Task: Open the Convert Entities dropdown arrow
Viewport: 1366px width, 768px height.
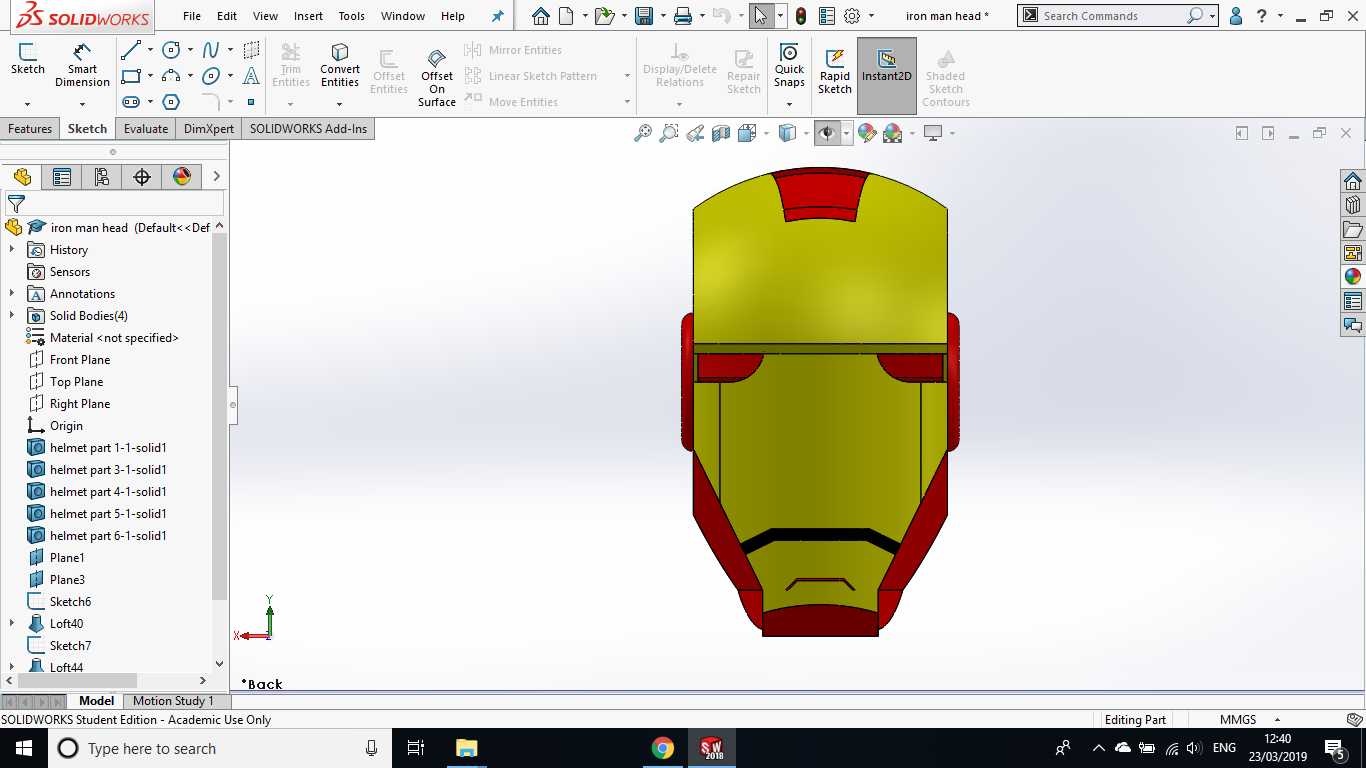Action: pos(340,103)
